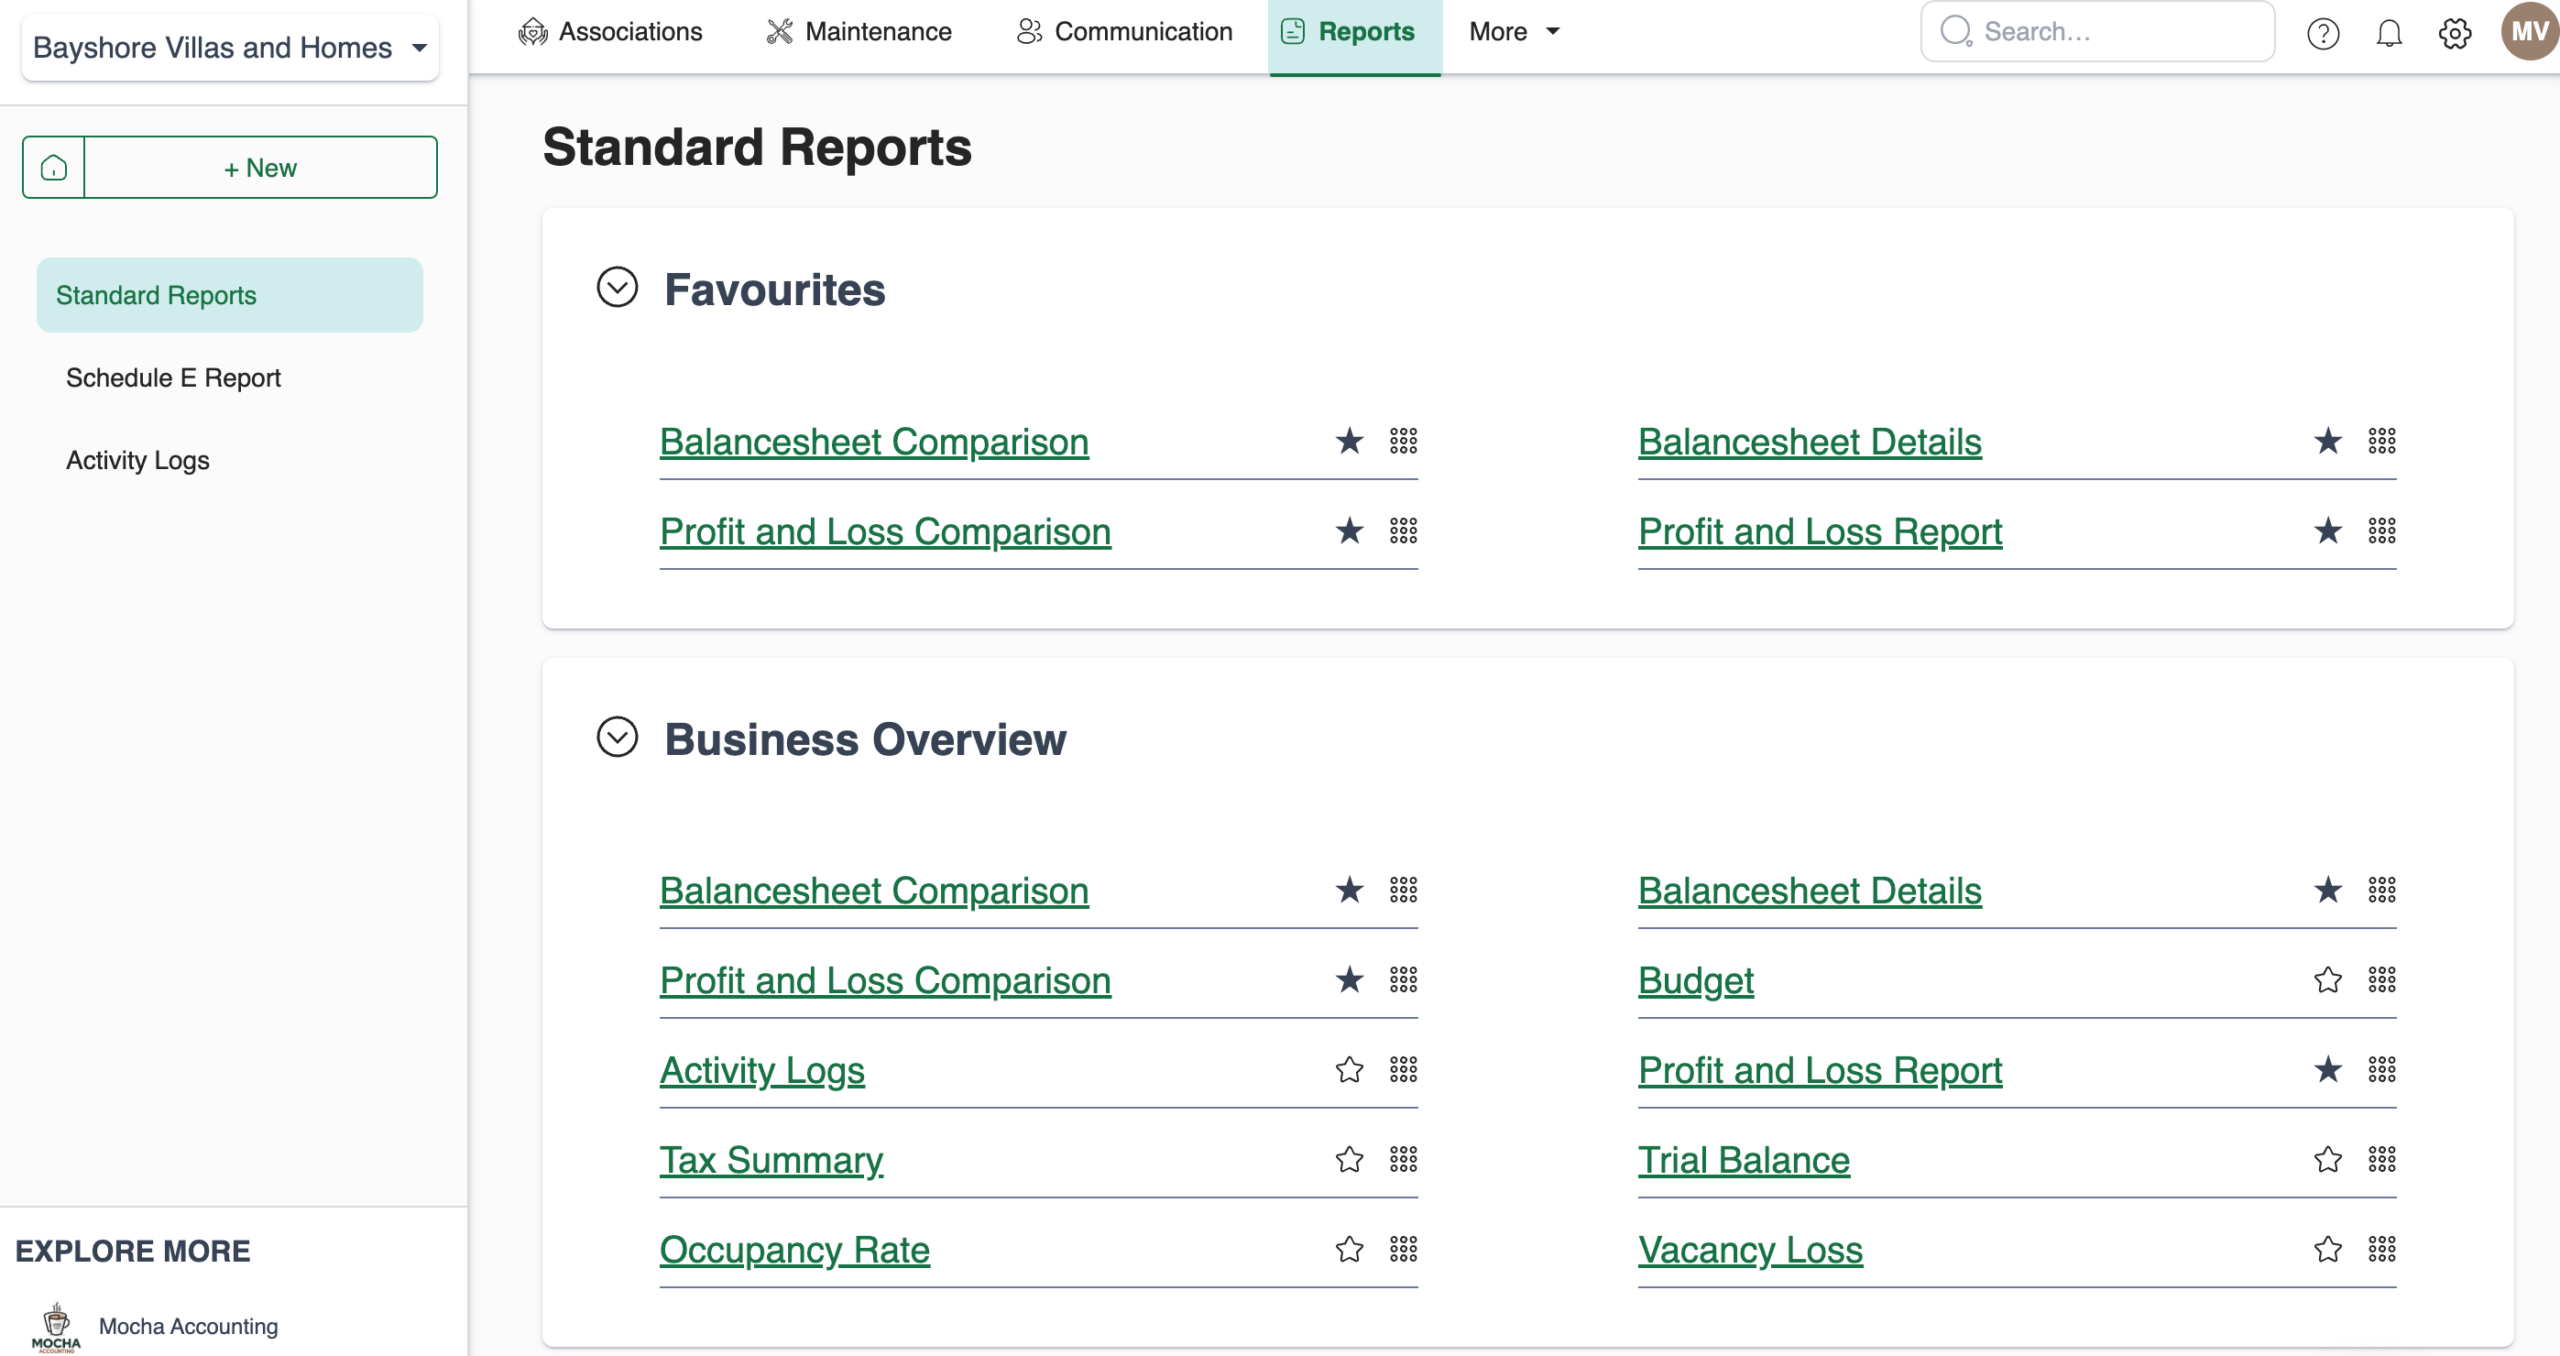The width and height of the screenshot is (2560, 1356).
Task: Open Balancesheet Details link in Business Overview
Action: (x=1810, y=891)
